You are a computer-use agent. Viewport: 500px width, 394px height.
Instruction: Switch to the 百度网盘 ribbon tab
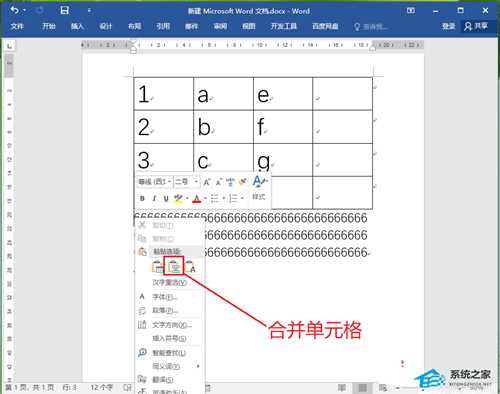pos(325,26)
